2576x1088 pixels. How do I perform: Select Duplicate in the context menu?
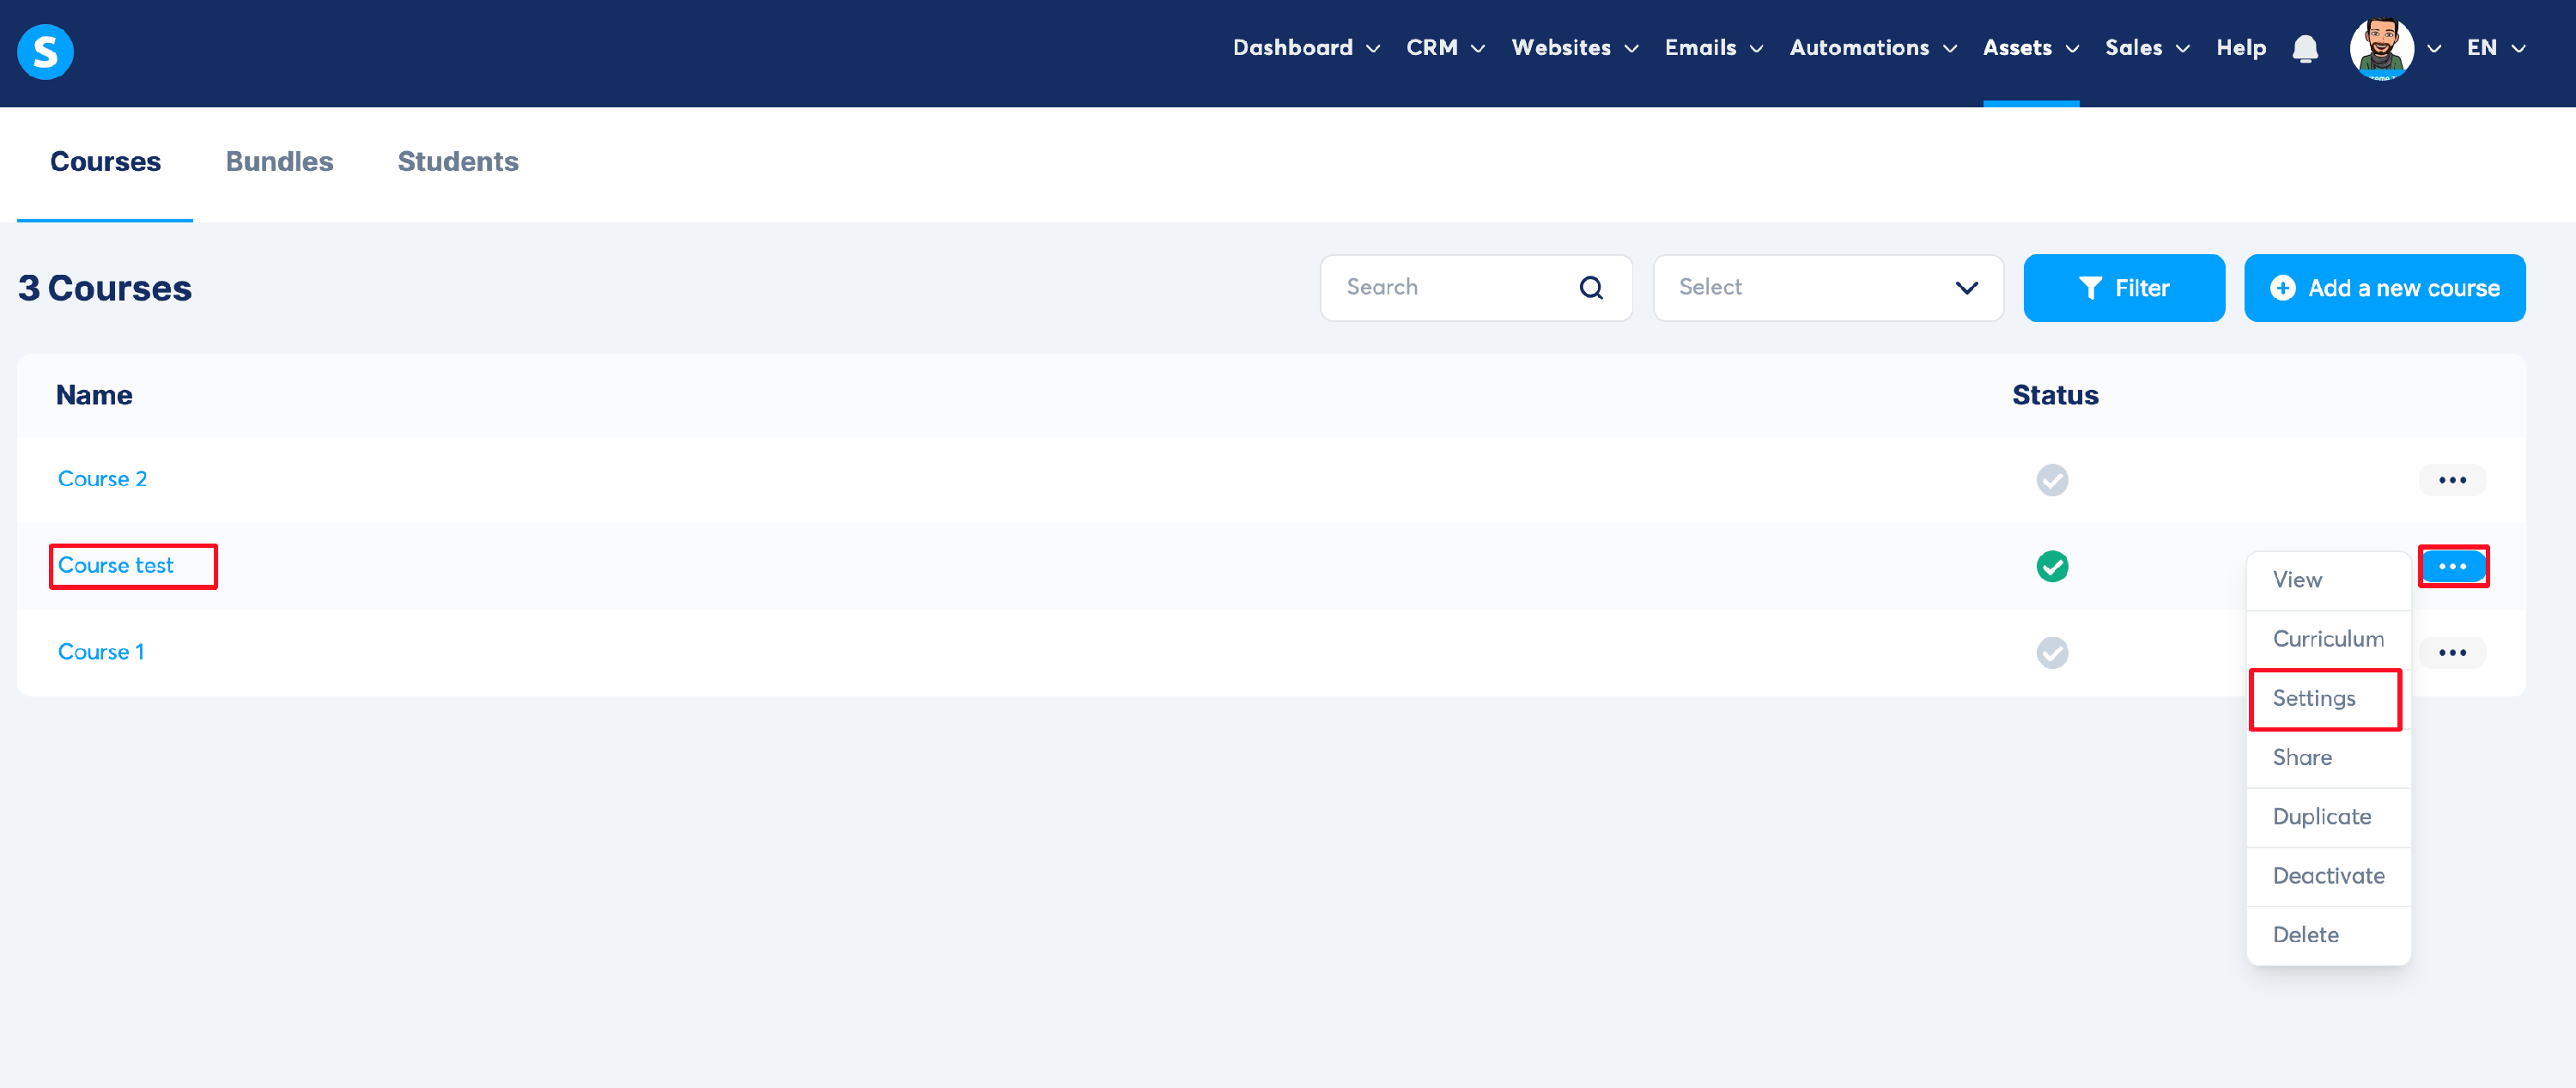(x=2321, y=817)
